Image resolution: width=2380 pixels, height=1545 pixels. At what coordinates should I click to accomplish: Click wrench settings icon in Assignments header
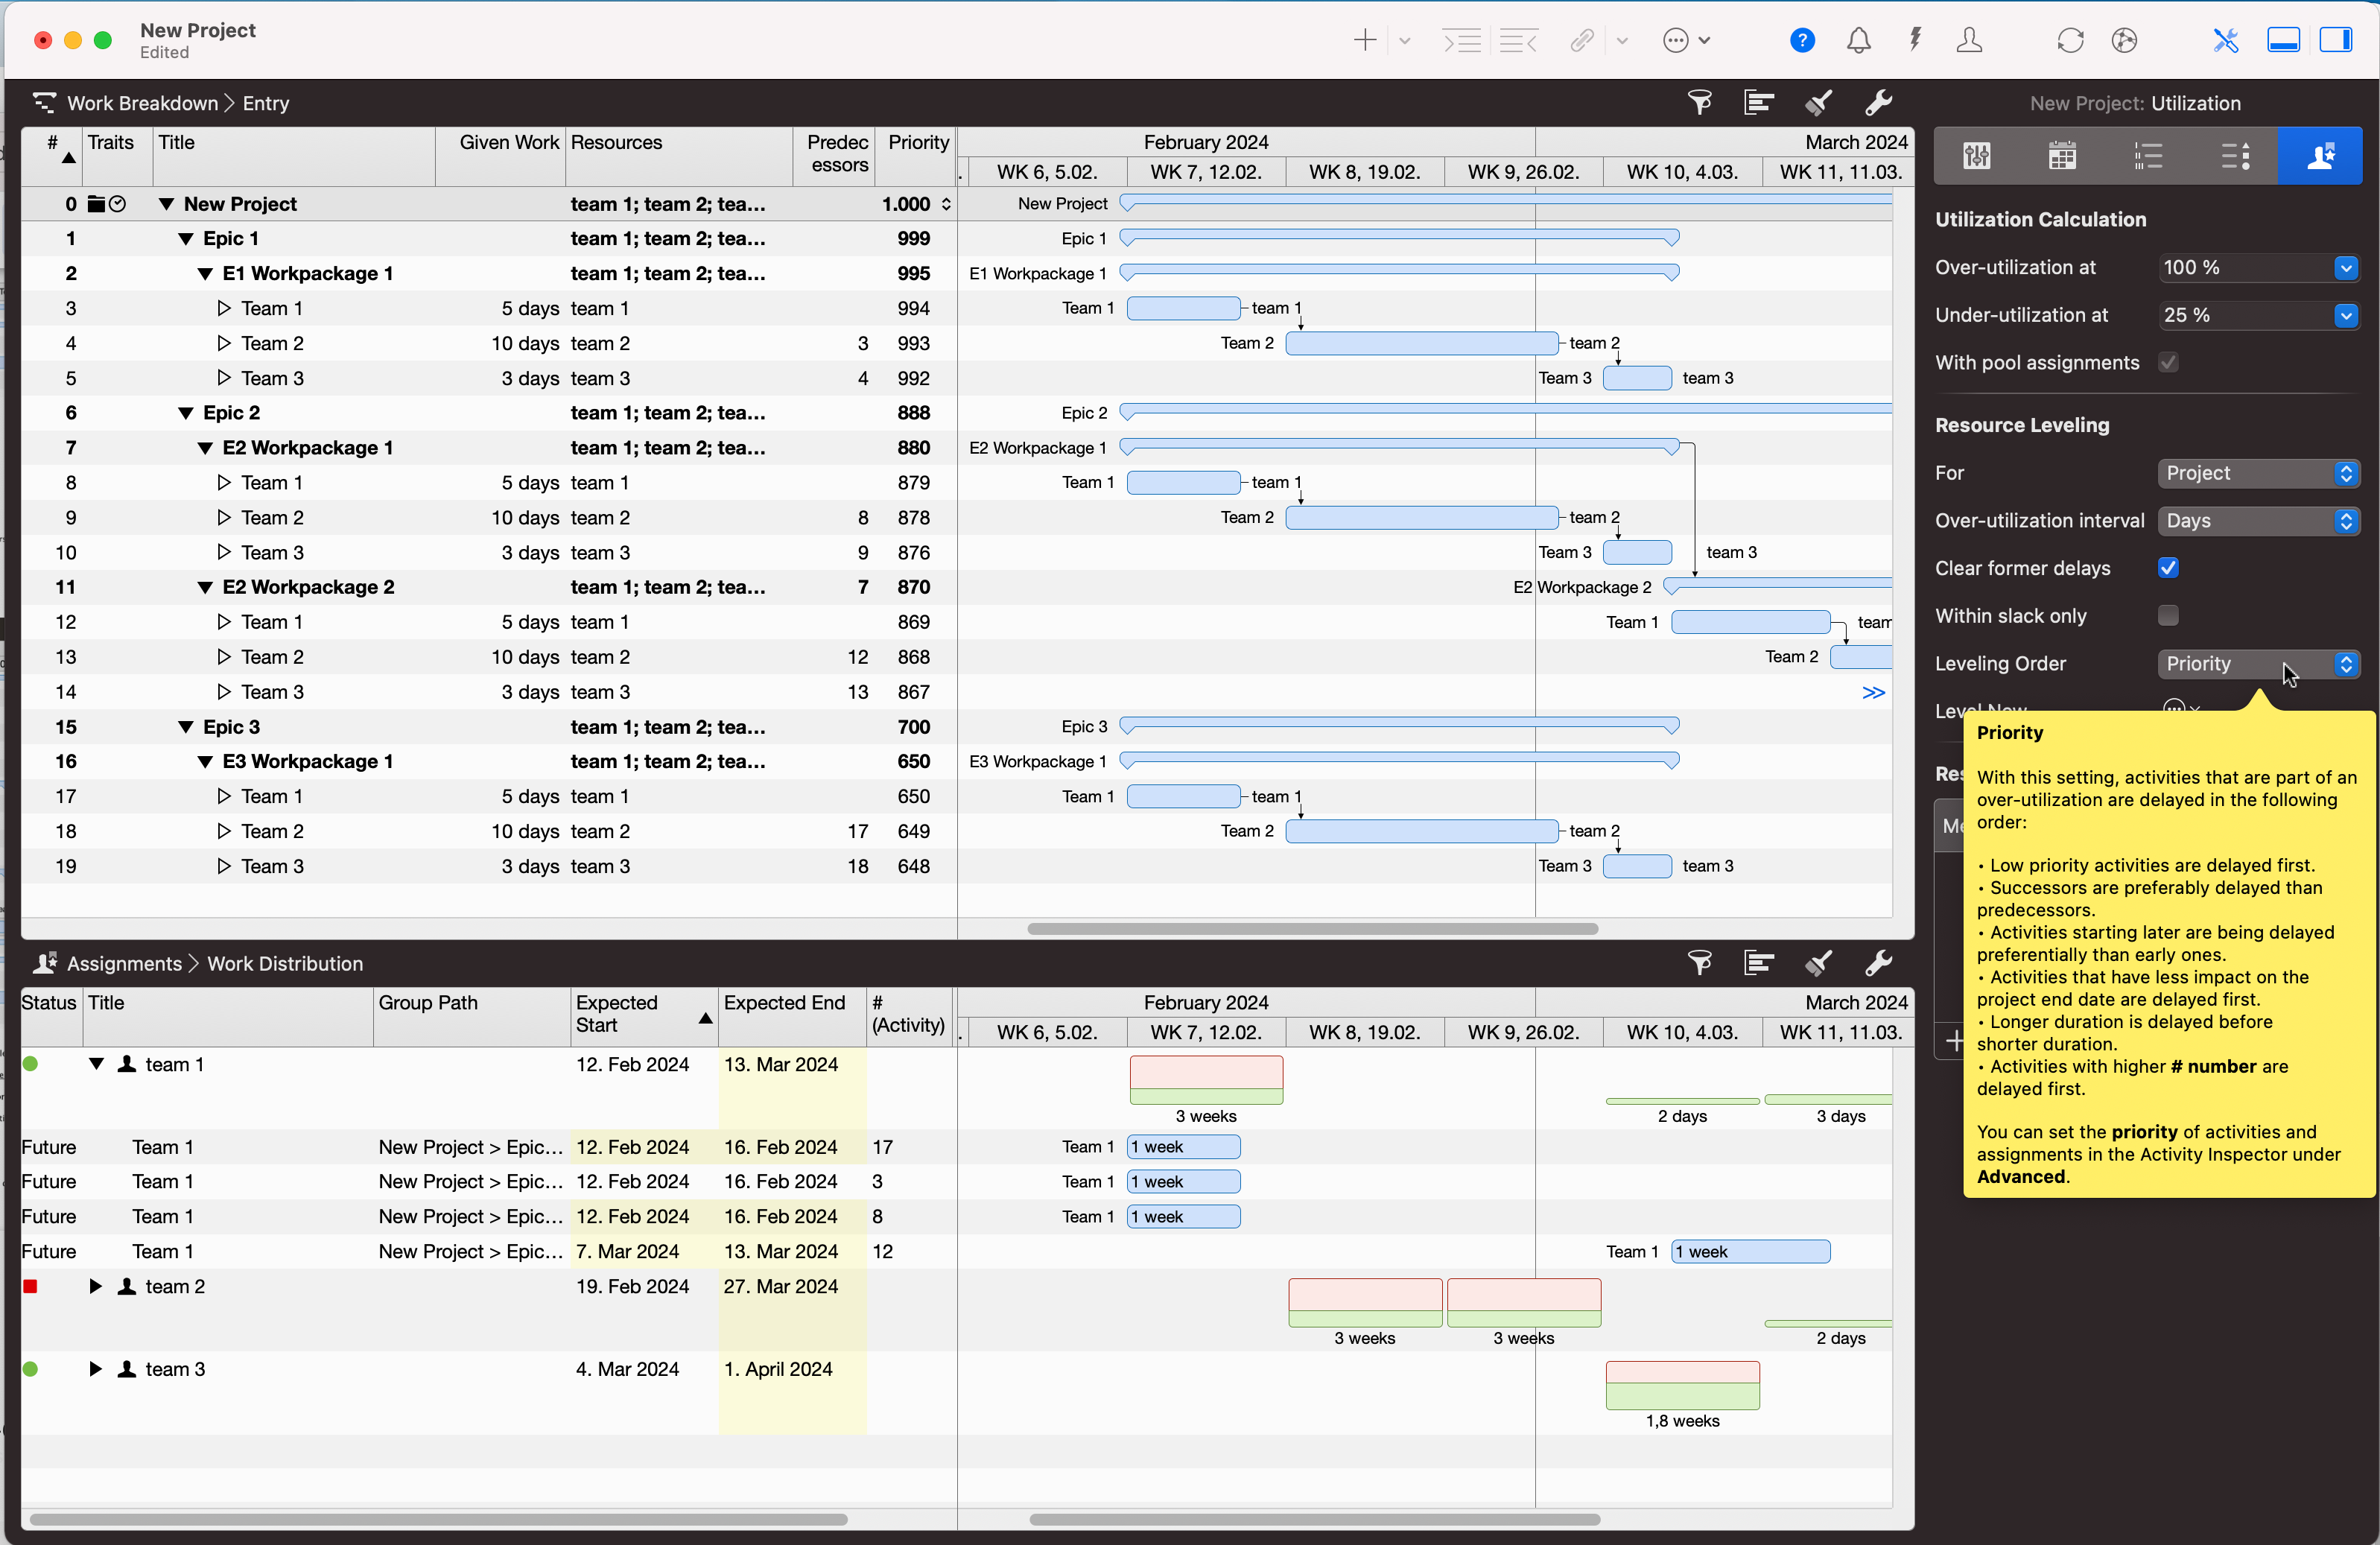click(1878, 963)
